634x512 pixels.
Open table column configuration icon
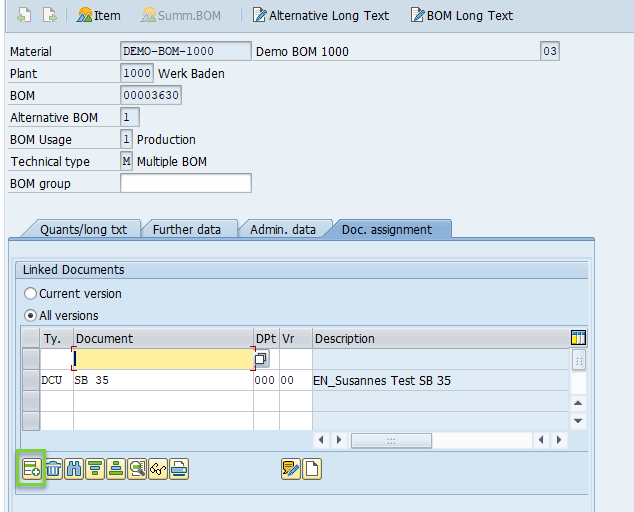[x=579, y=337]
